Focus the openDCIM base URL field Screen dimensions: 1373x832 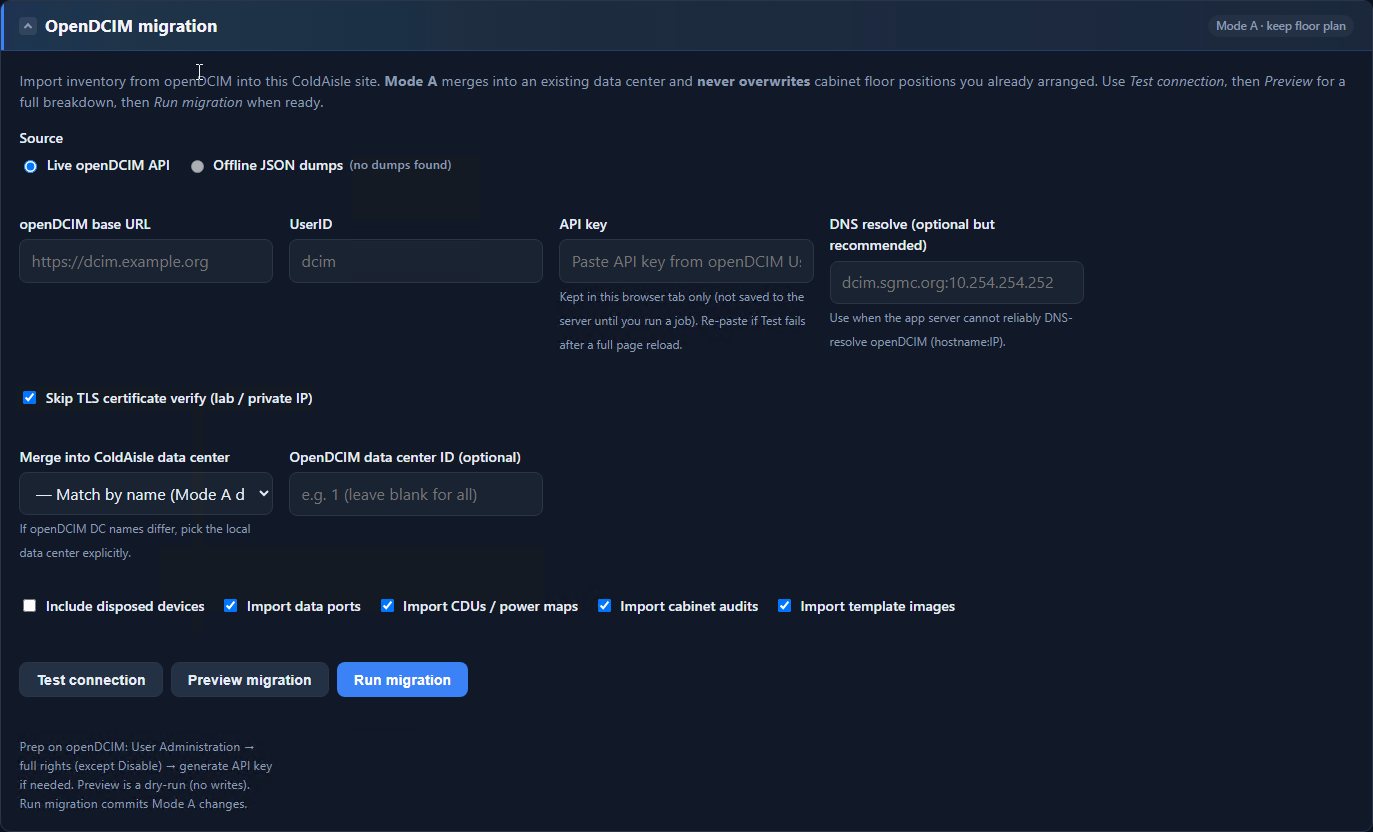click(x=146, y=261)
